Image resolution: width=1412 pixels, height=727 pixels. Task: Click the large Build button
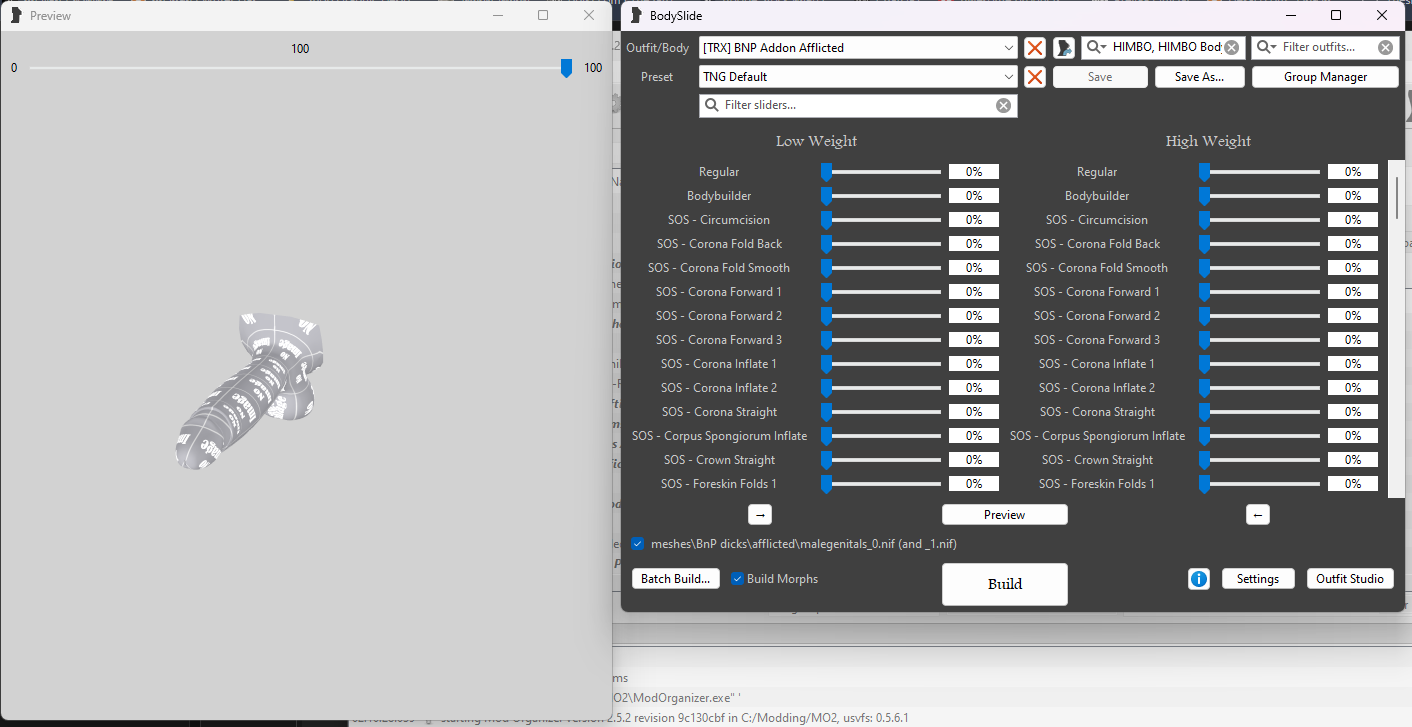tap(1004, 584)
